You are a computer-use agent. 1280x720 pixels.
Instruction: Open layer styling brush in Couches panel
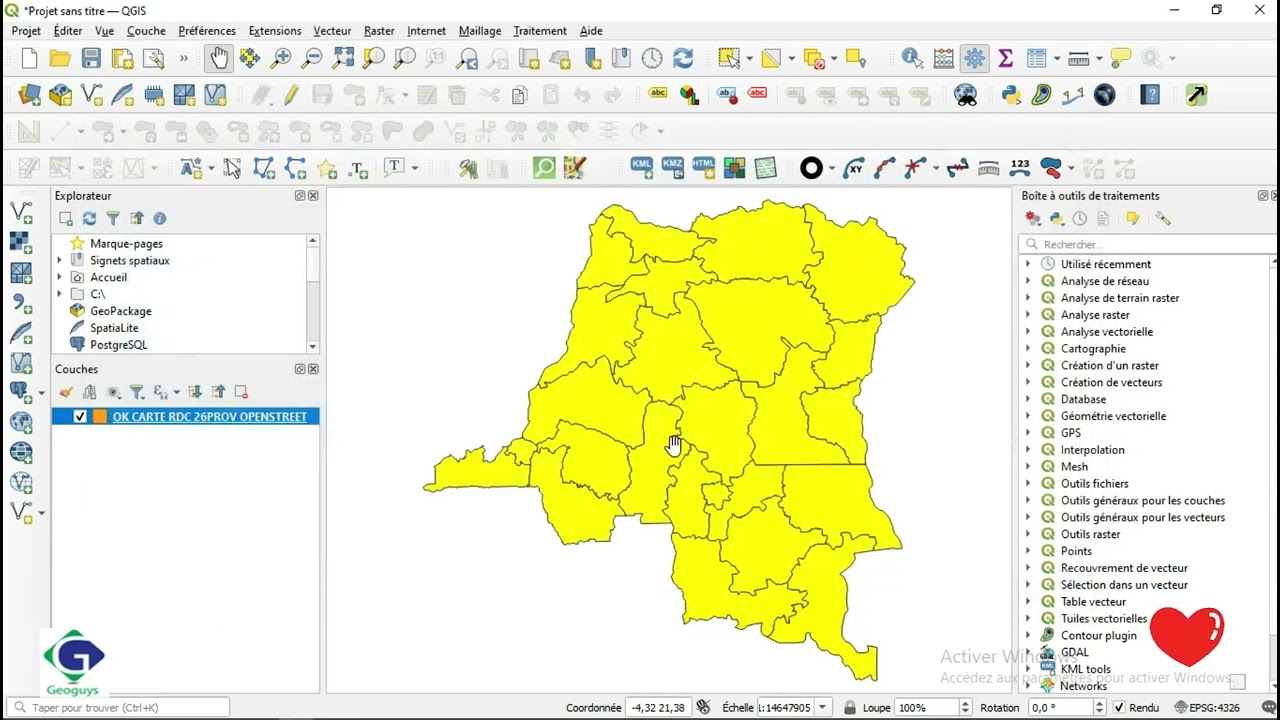point(66,392)
